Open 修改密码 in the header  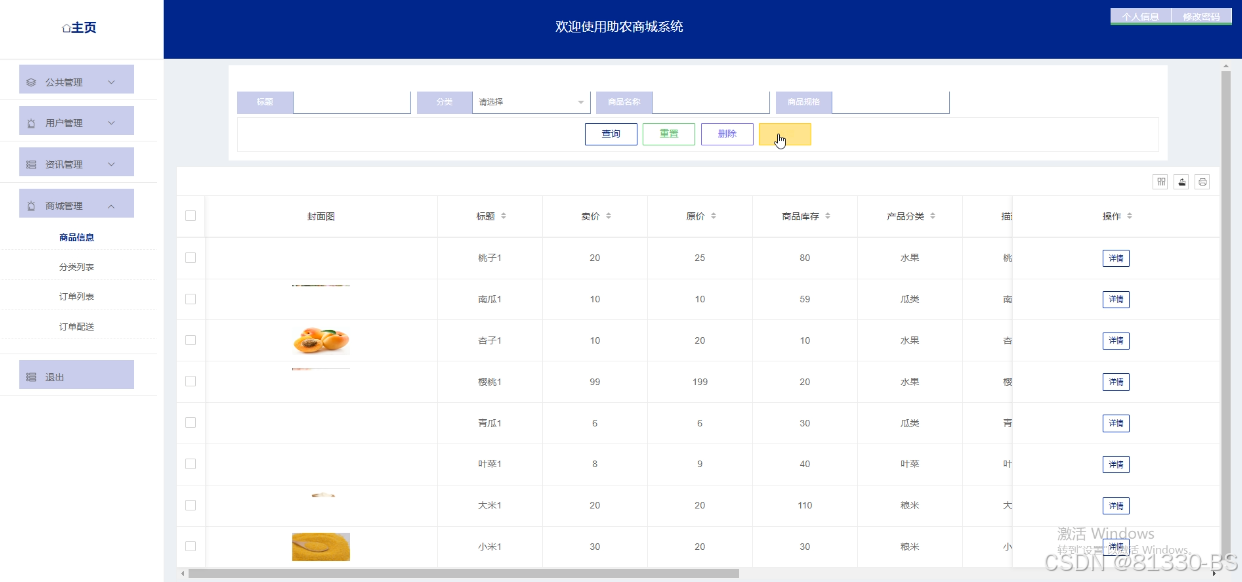pyautogui.click(x=1201, y=16)
